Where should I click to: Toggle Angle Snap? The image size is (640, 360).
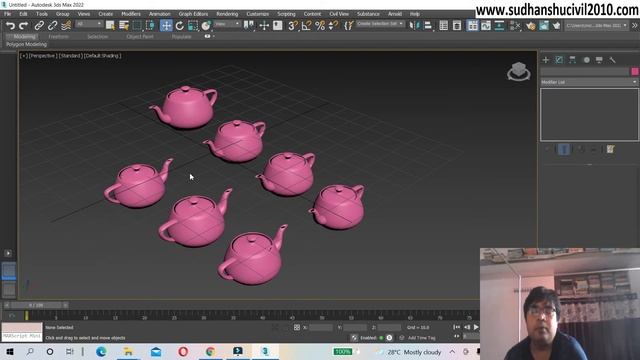coord(306,26)
